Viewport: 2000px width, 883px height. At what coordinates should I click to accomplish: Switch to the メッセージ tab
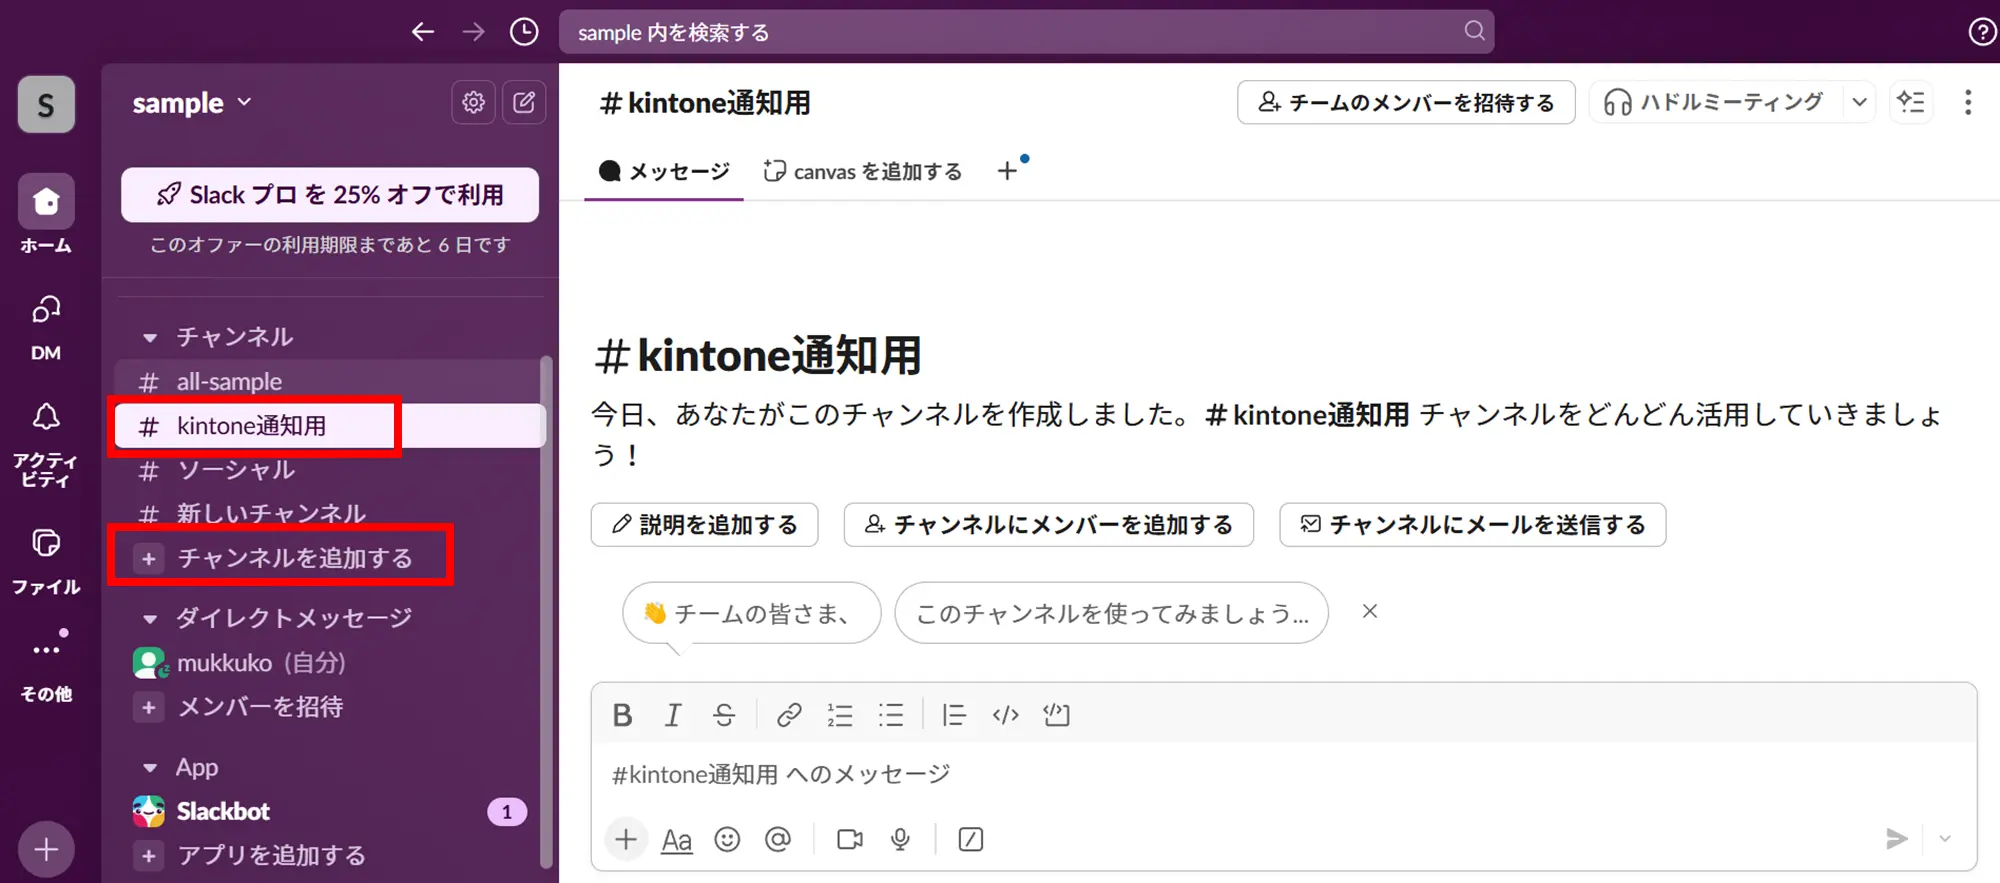664,171
